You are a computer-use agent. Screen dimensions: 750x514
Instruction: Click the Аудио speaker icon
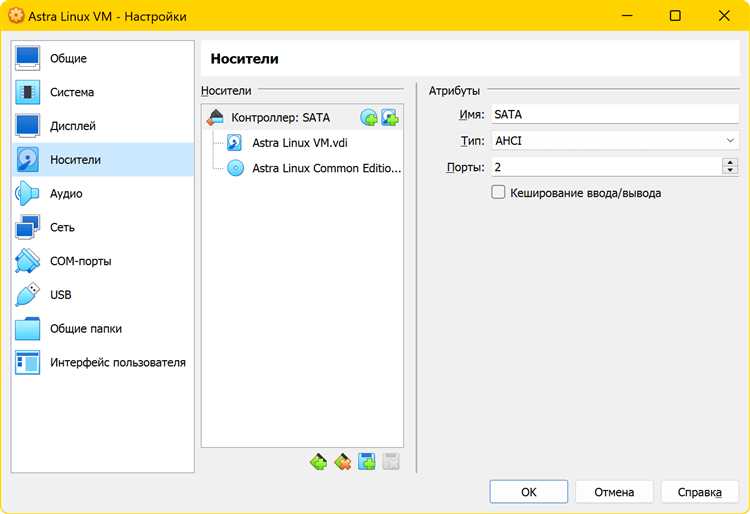point(27,194)
